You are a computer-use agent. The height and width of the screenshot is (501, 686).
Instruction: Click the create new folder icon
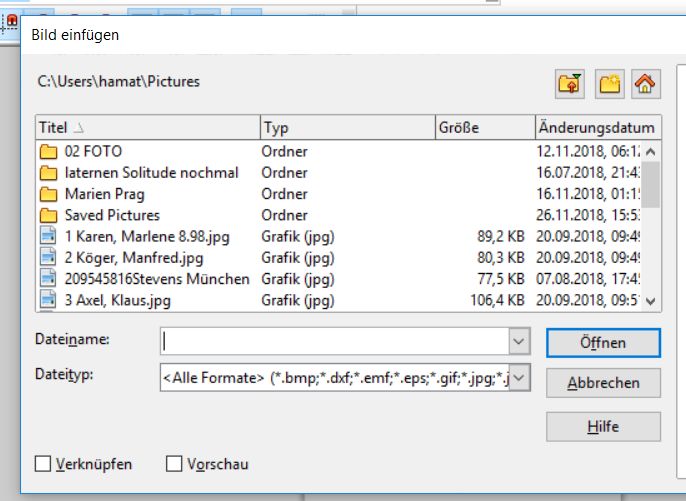(x=609, y=84)
